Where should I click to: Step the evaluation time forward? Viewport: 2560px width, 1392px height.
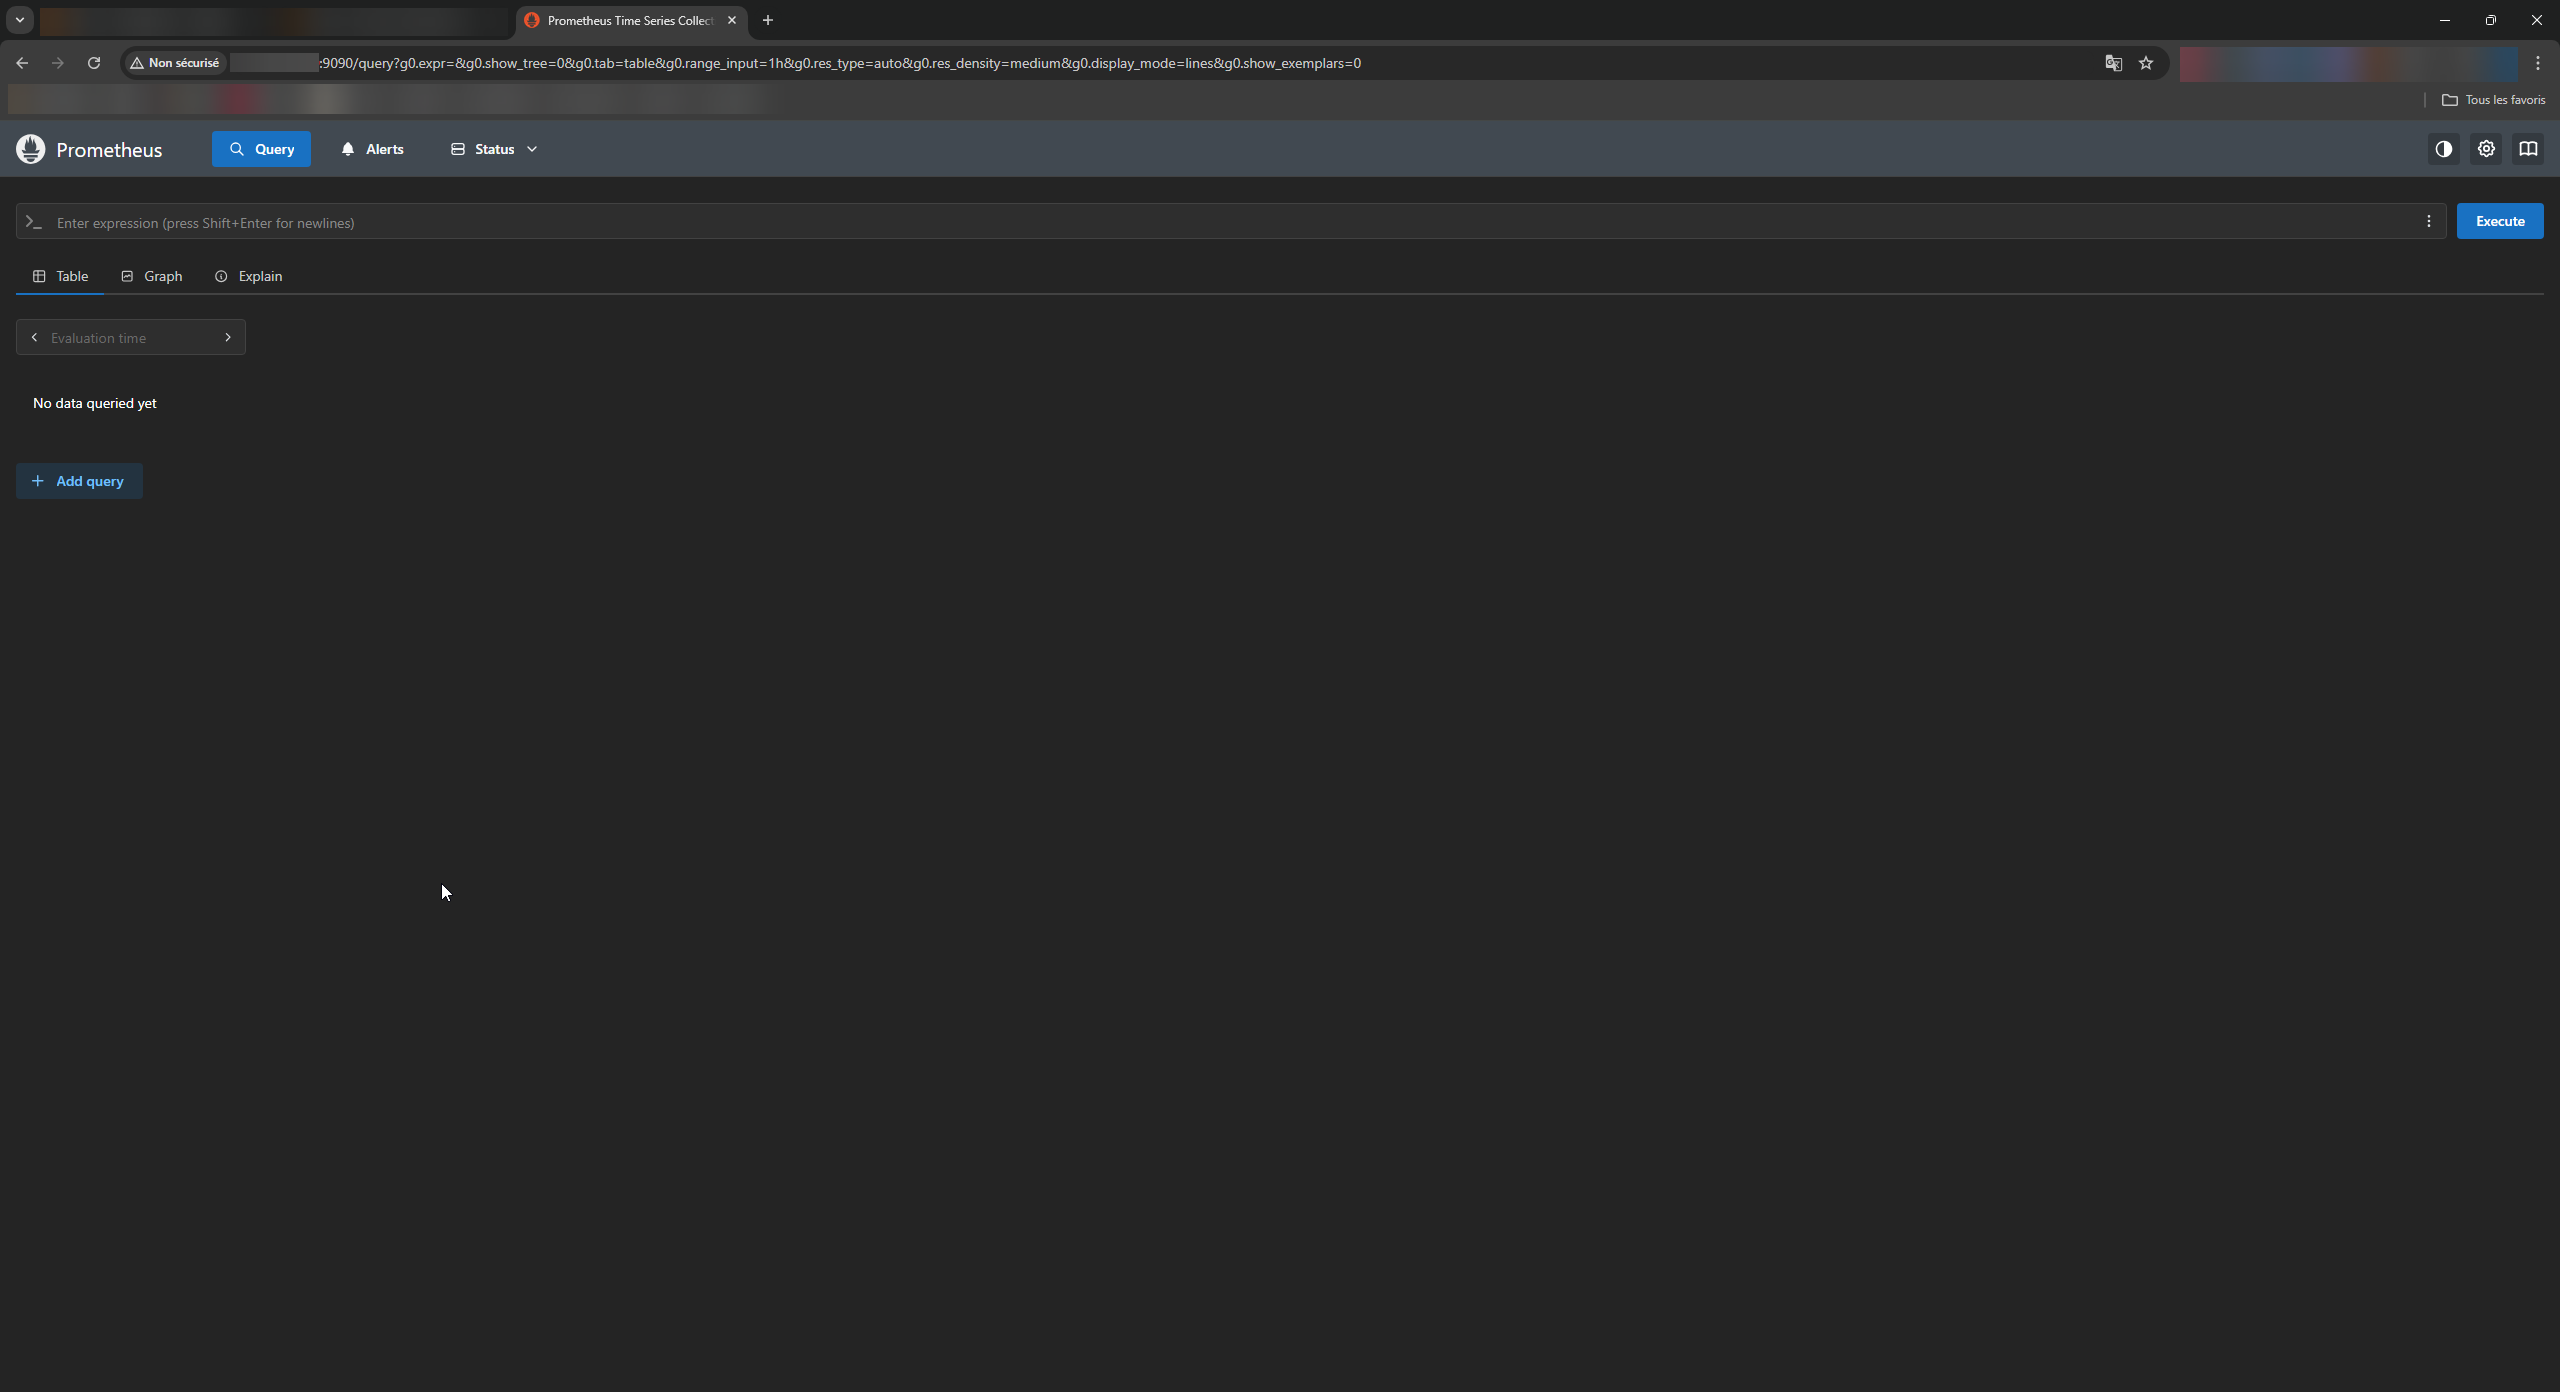point(228,337)
